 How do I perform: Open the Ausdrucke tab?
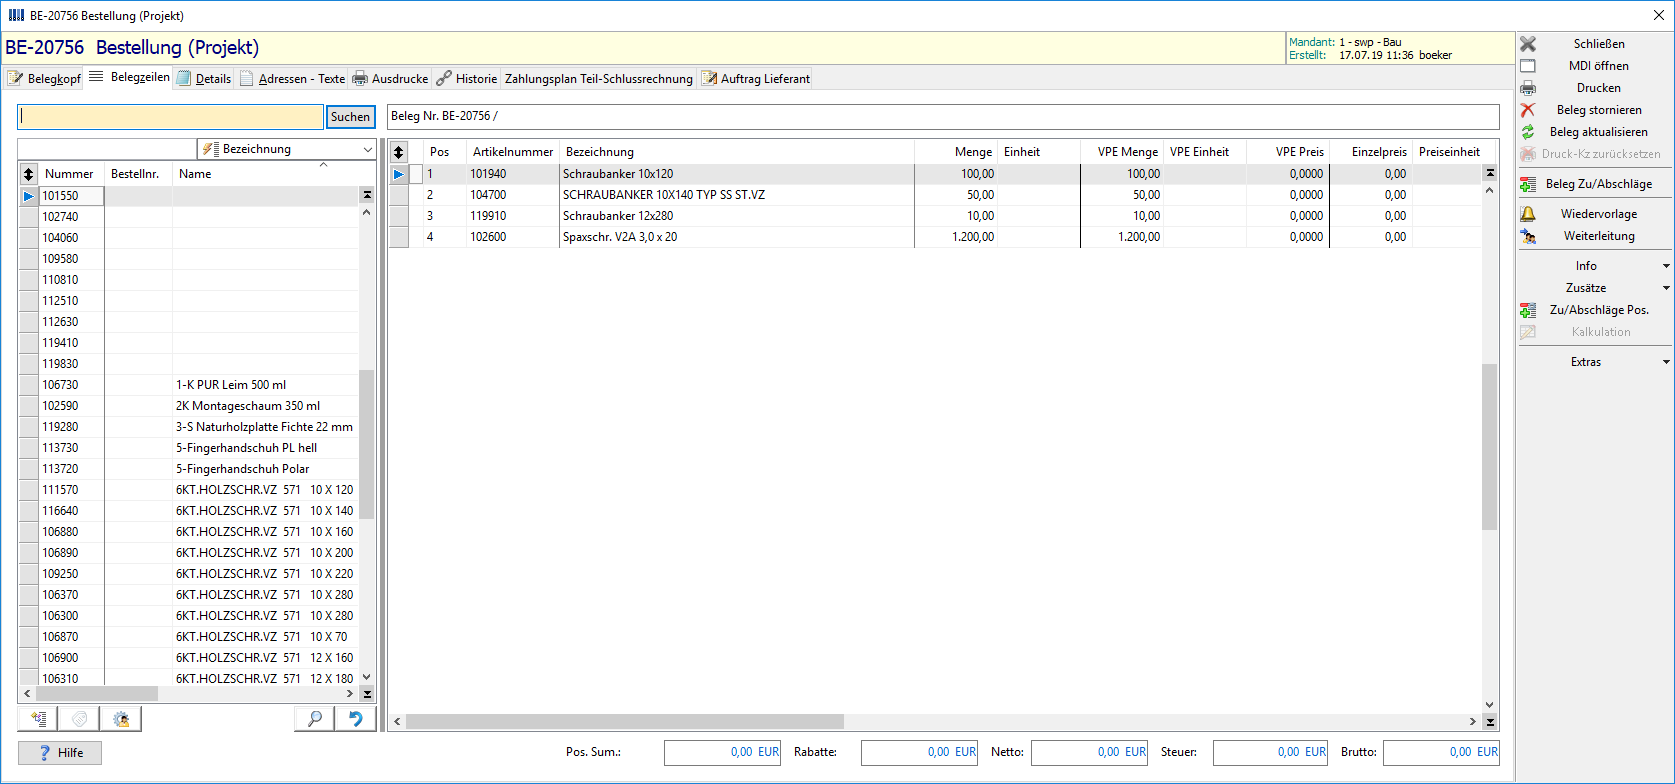(x=390, y=78)
